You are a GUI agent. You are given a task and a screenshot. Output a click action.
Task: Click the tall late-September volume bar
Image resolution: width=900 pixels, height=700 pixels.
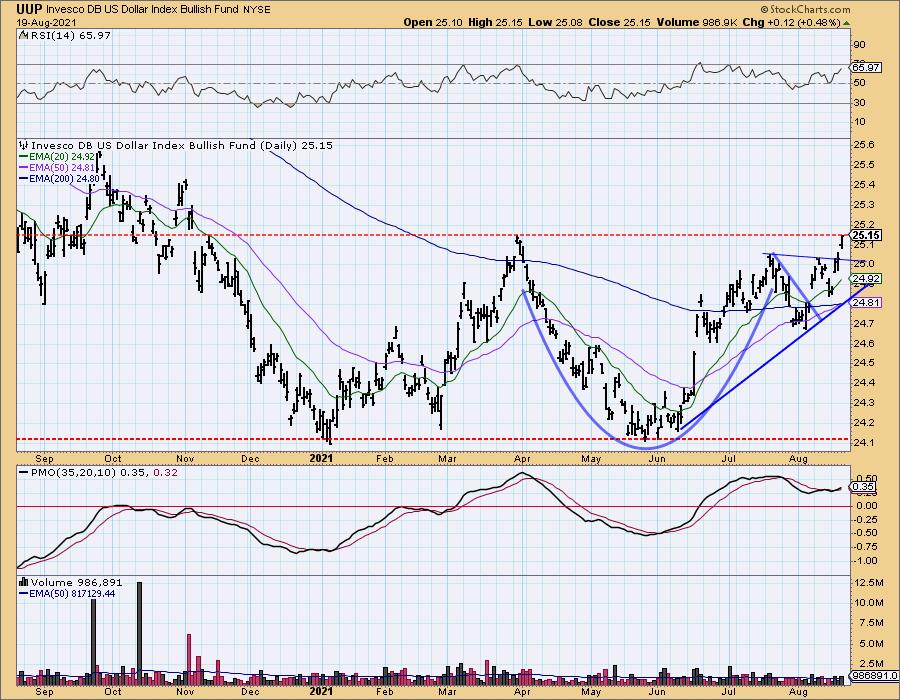tap(94, 644)
